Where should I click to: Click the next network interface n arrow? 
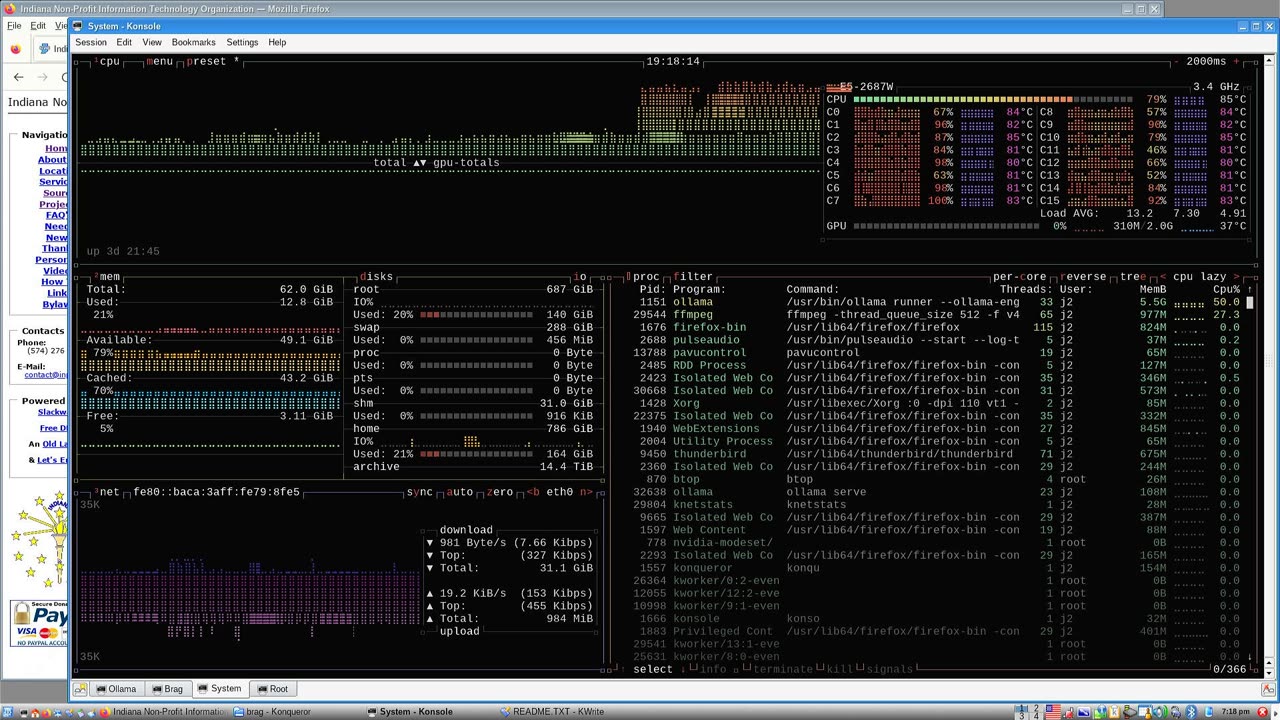[587, 492]
